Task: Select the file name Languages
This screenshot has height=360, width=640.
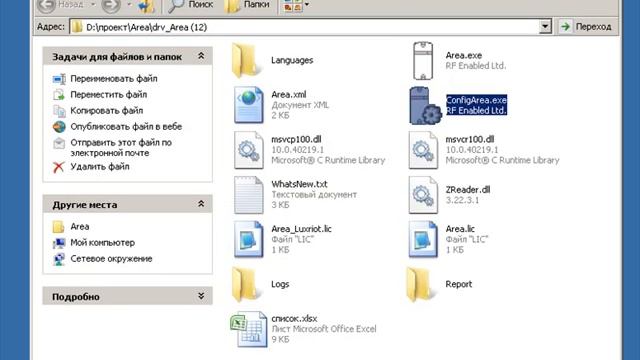Action: pyautogui.click(x=292, y=60)
